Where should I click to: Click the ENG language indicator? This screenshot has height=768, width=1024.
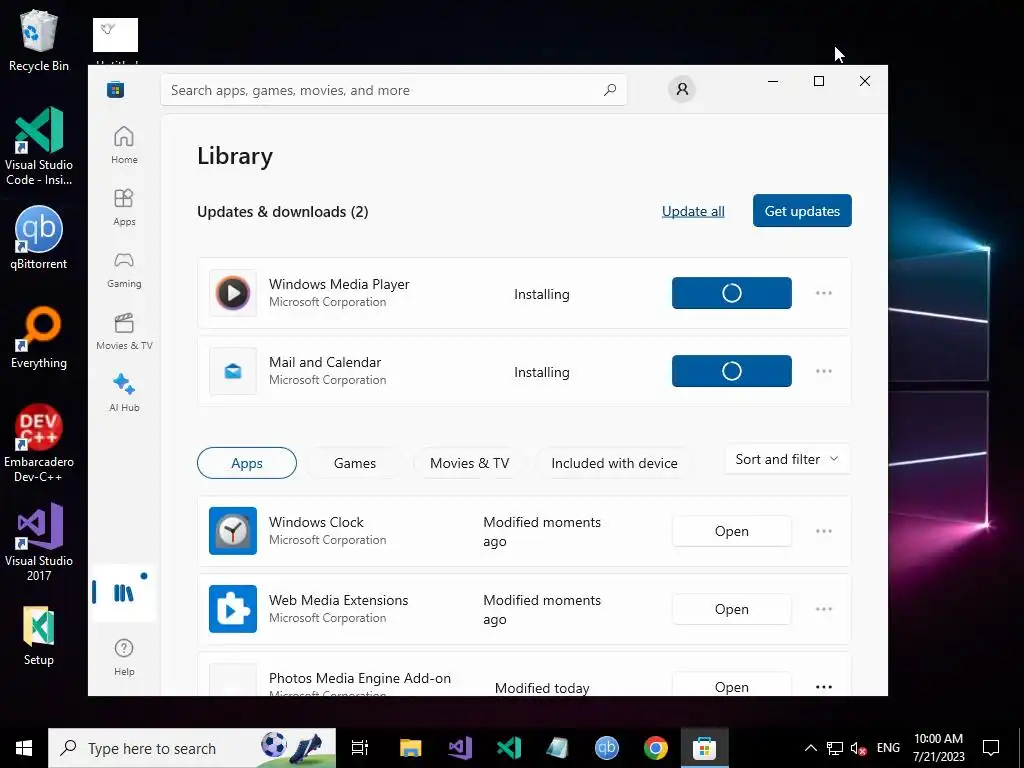(x=888, y=748)
